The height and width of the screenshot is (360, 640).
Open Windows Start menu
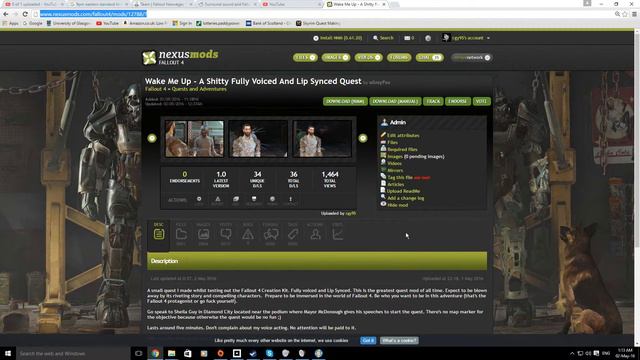pos(8,353)
